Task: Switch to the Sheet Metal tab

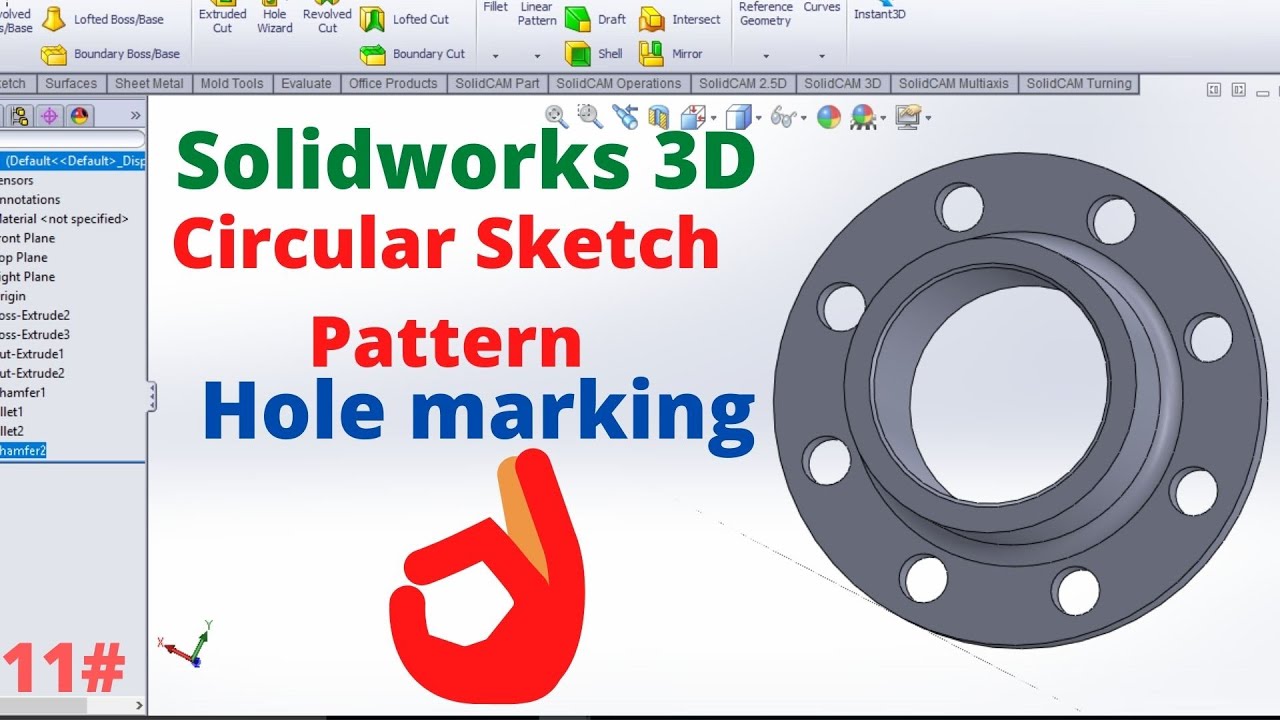Action: pos(149,84)
